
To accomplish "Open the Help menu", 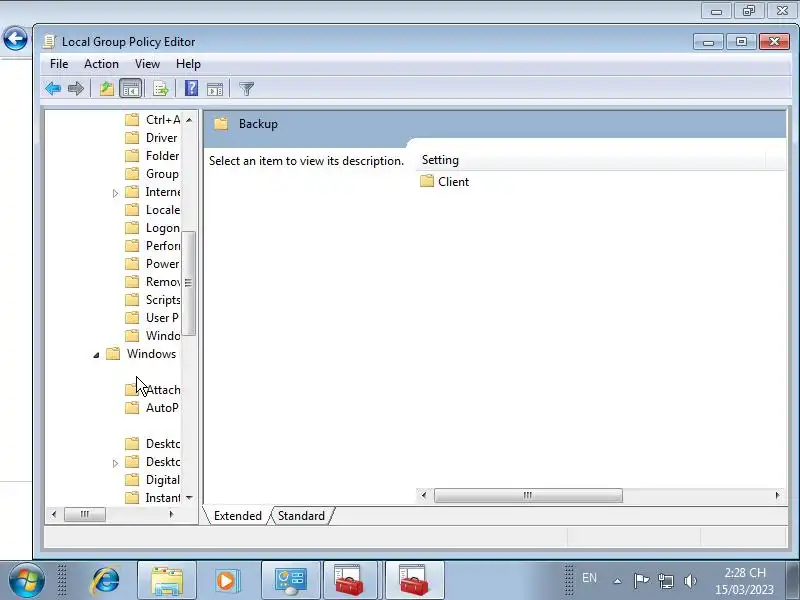I will point(188,64).
